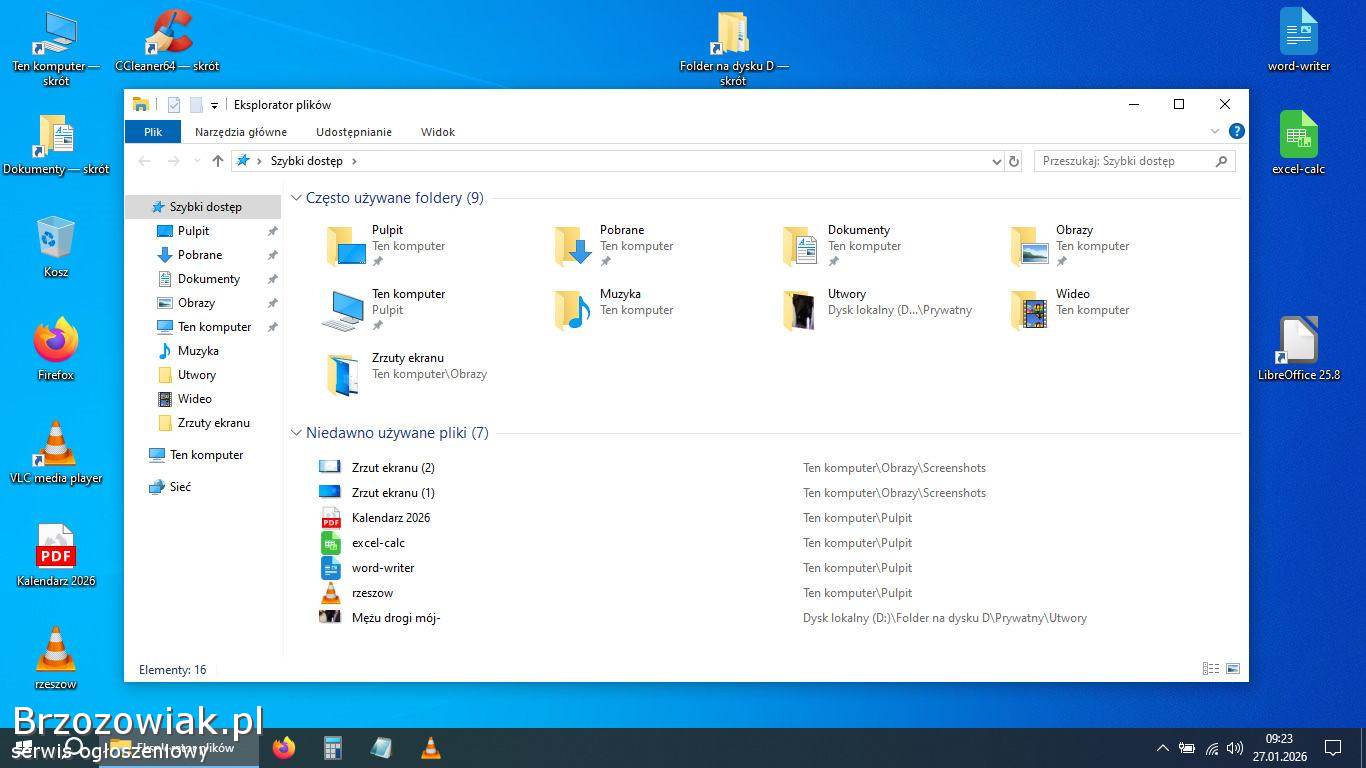Click the Up arrow navigation button
The width and height of the screenshot is (1366, 768).
(218, 161)
